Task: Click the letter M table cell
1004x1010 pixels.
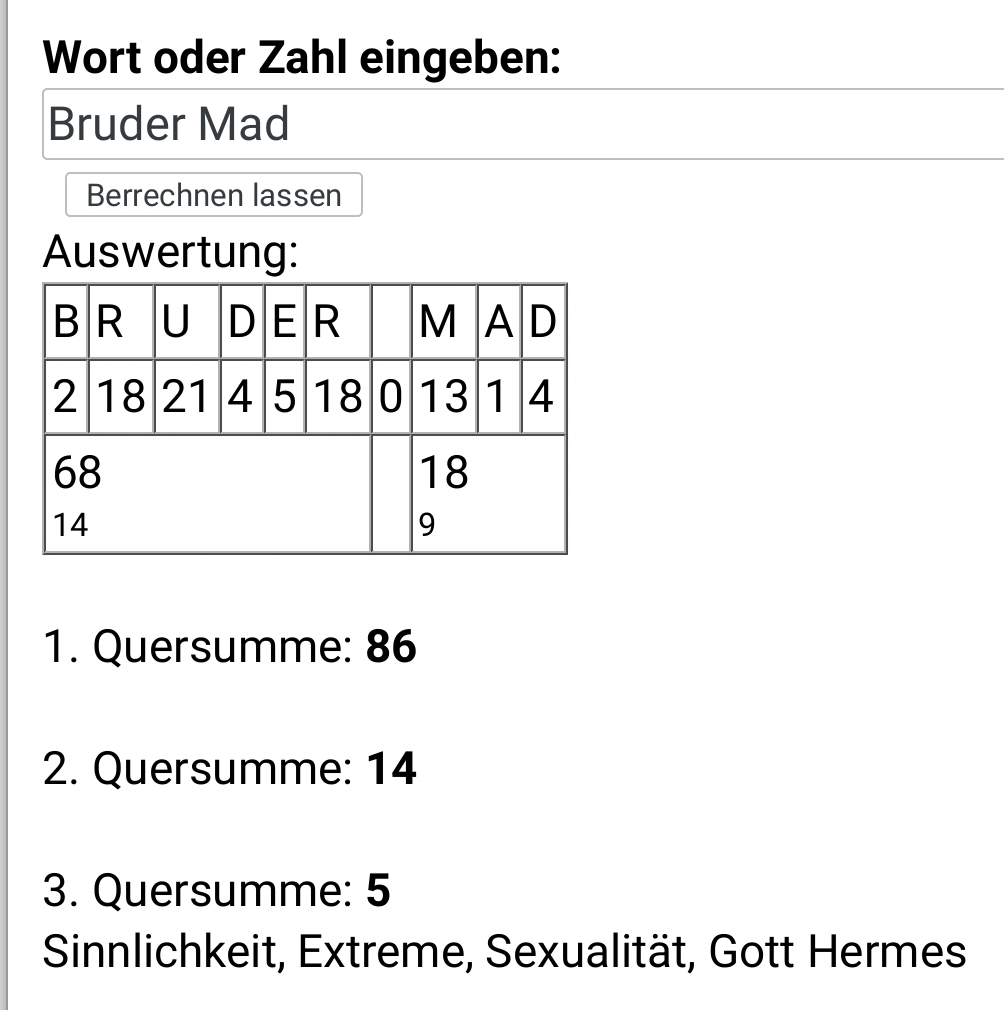Action: point(444,321)
